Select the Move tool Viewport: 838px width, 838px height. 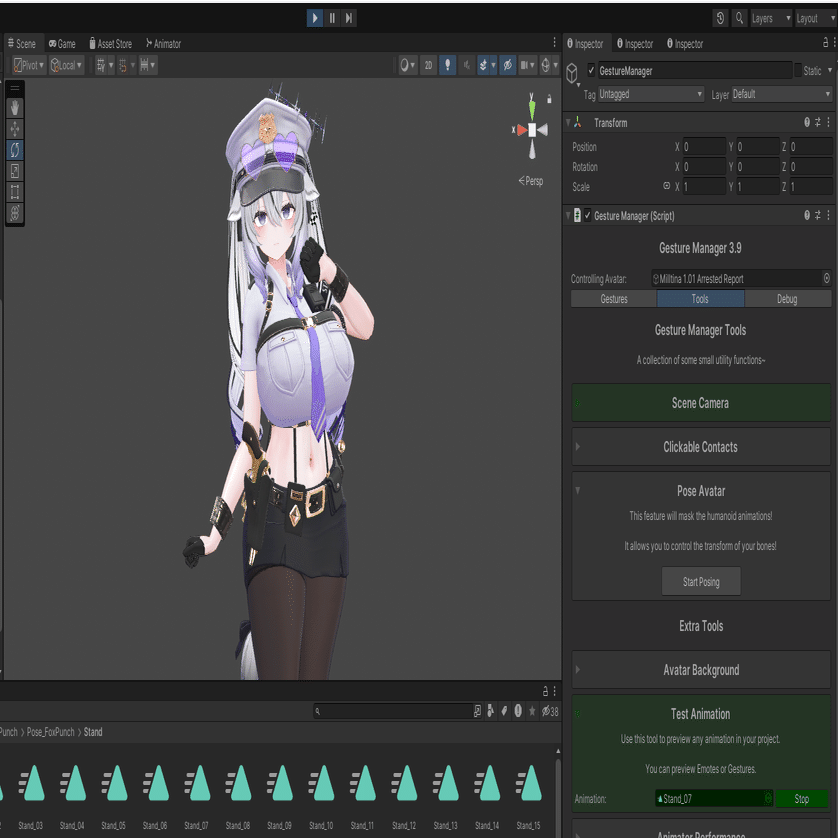click(x=15, y=129)
